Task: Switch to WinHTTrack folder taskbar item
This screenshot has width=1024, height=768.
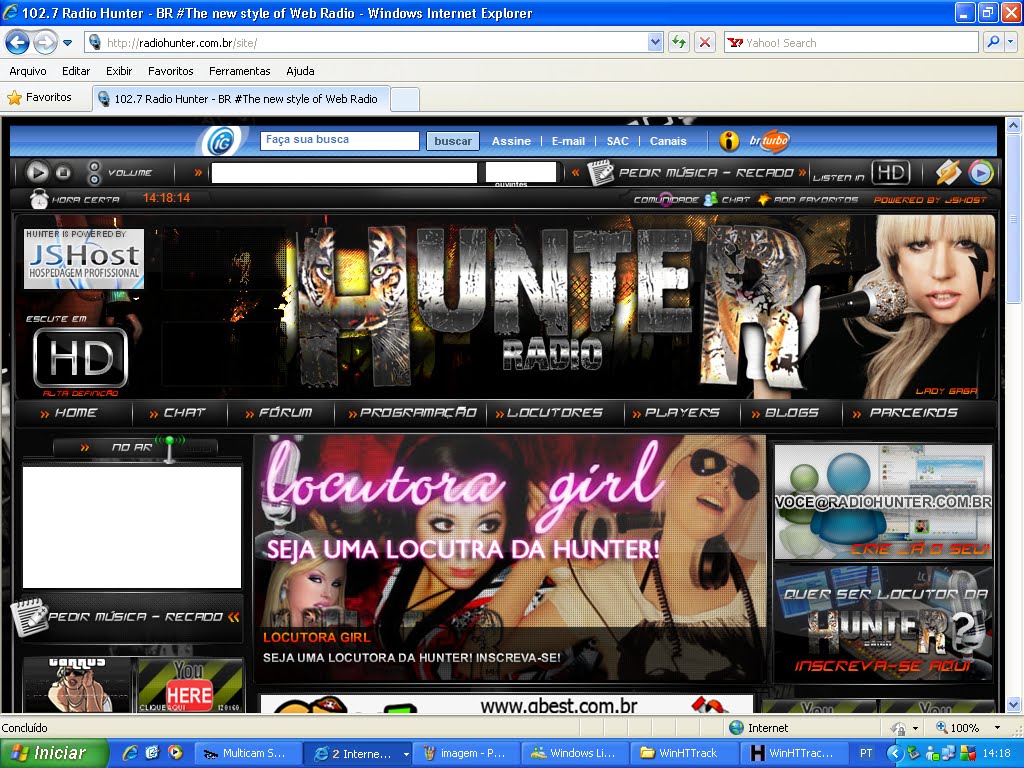Action: tap(686, 753)
